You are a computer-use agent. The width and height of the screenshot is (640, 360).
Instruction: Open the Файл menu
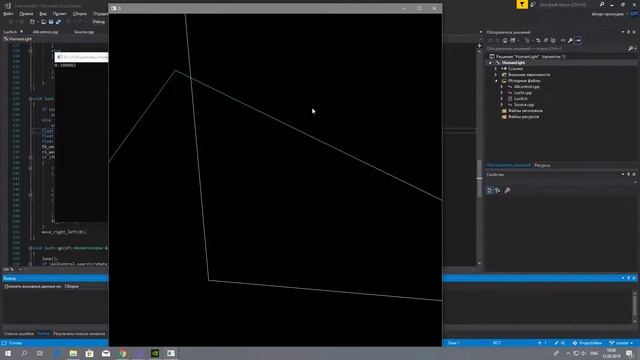pos(8,13)
